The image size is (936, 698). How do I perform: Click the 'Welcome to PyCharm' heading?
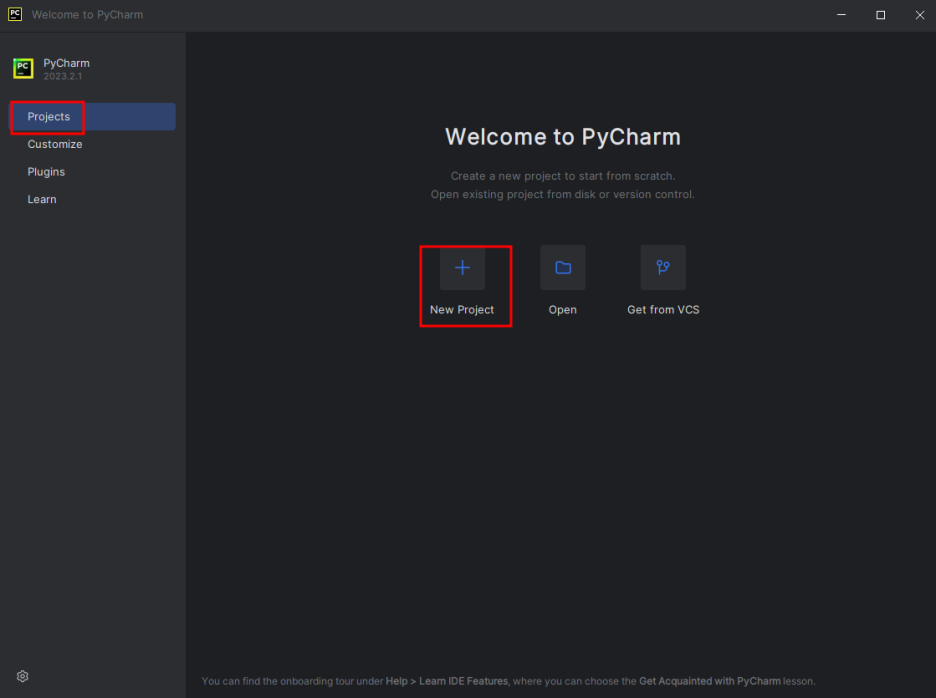tap(562, 137)
